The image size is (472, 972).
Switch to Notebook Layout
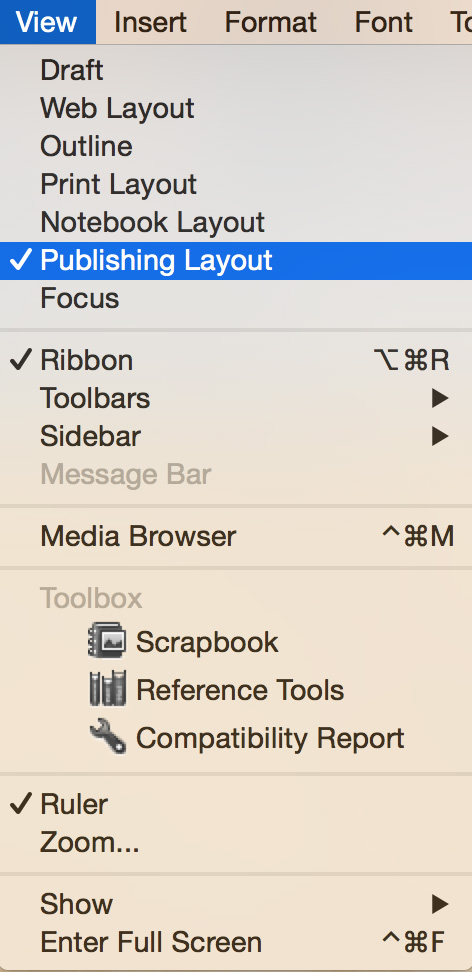236,223
